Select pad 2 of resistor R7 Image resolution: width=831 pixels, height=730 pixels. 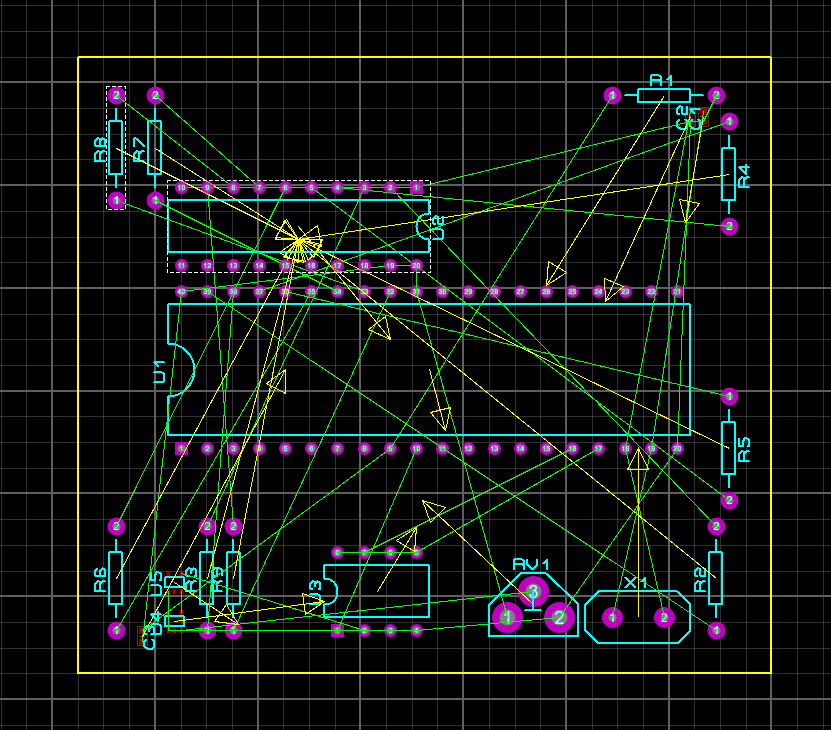pyautogui.click(x=155, y=95)
